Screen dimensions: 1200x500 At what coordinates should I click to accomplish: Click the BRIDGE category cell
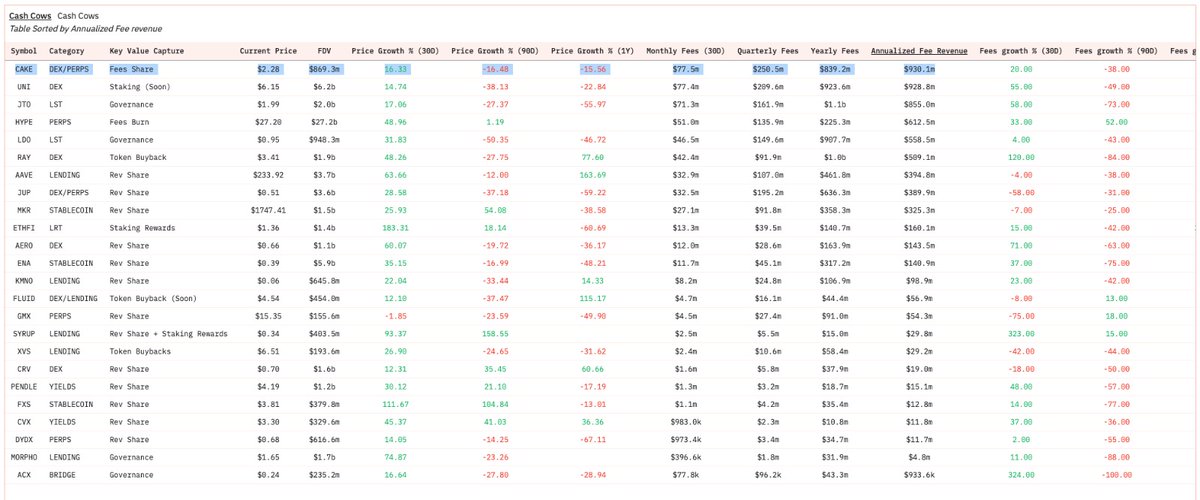[x=62, y=474]
